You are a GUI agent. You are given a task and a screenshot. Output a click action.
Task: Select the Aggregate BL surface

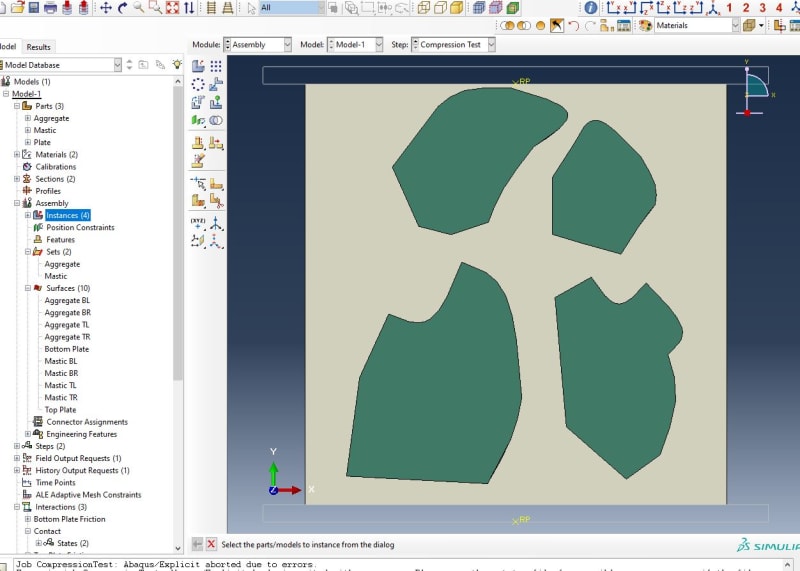pyautogui.click(x=67, y=301)
